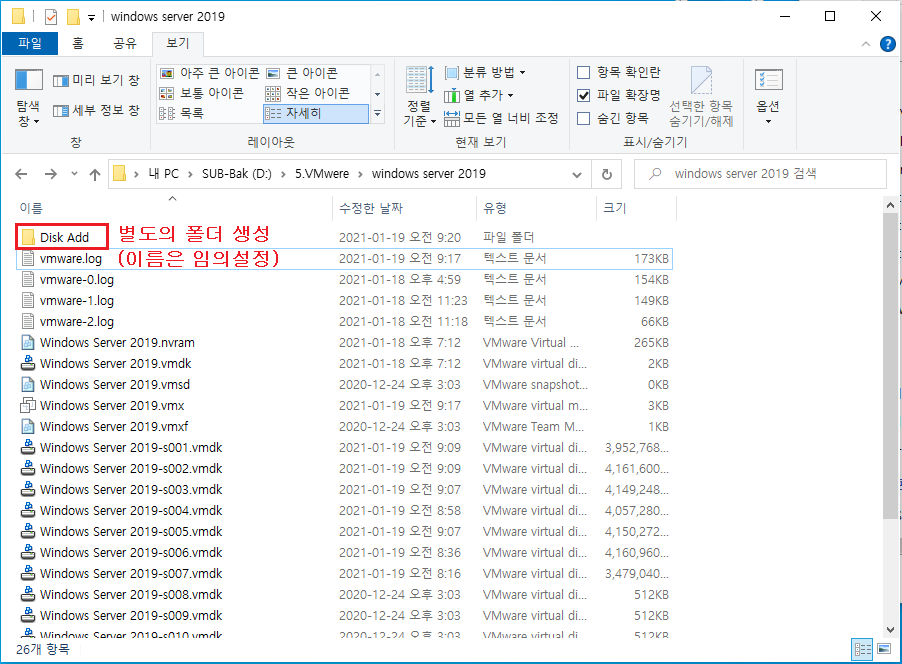Screen dimensions: 902x664
Task: Open the sort by (정렬 기준) menu
Action: point(419,97)
